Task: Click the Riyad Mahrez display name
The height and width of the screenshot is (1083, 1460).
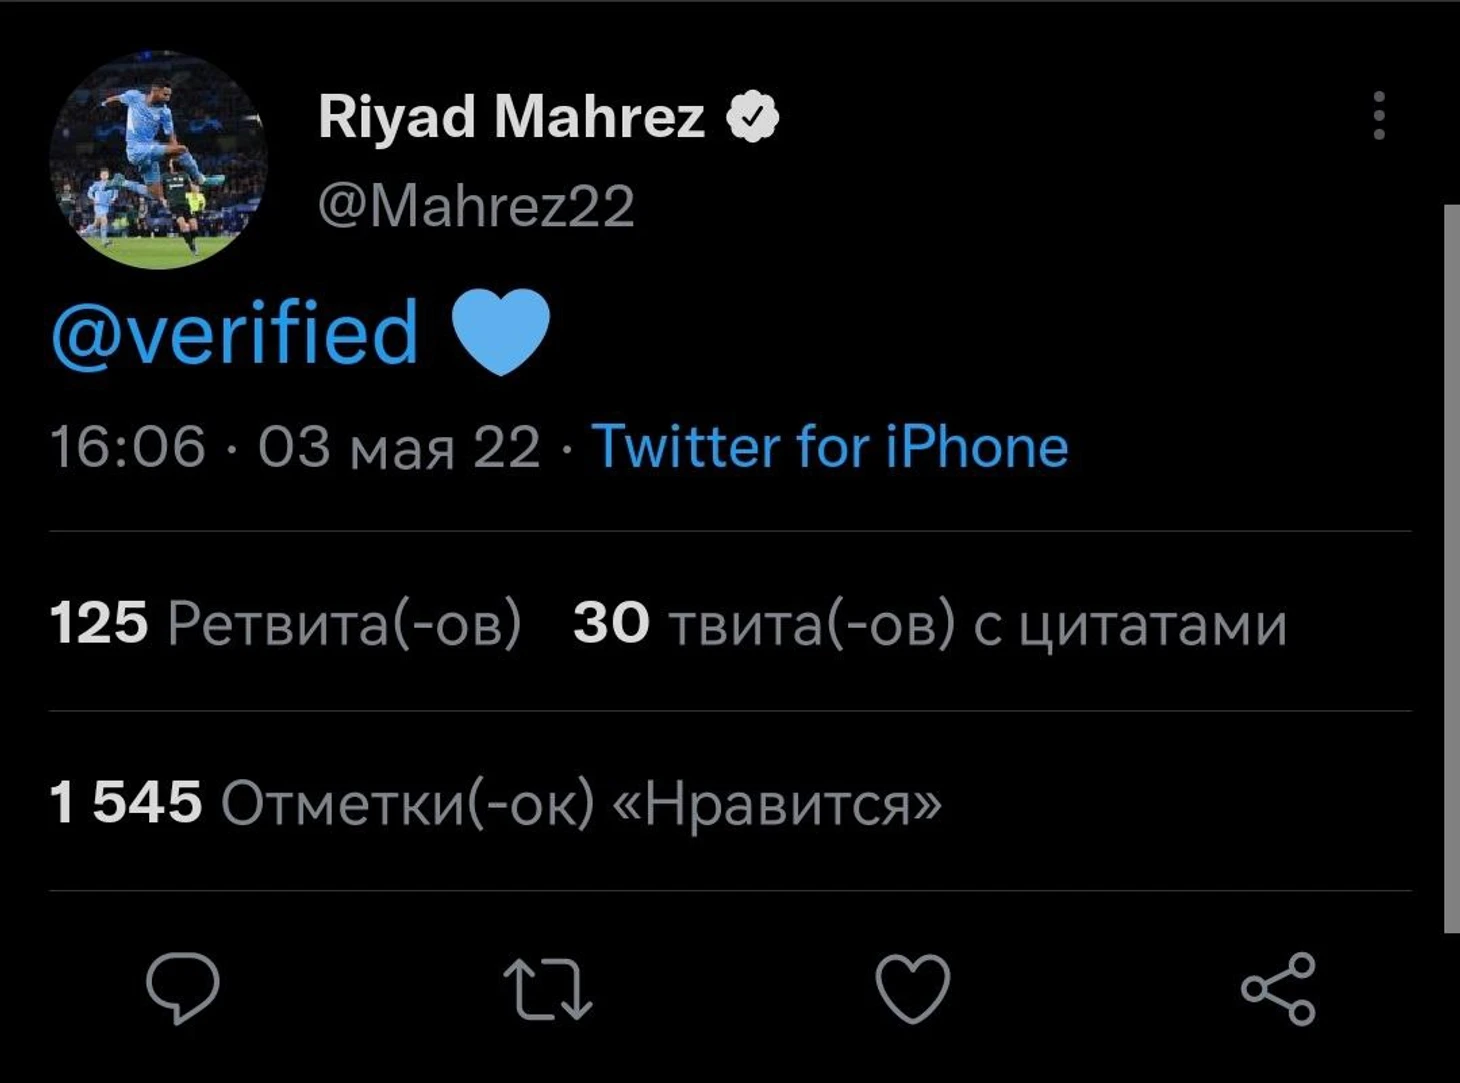Action: click(x=511, y=116)
